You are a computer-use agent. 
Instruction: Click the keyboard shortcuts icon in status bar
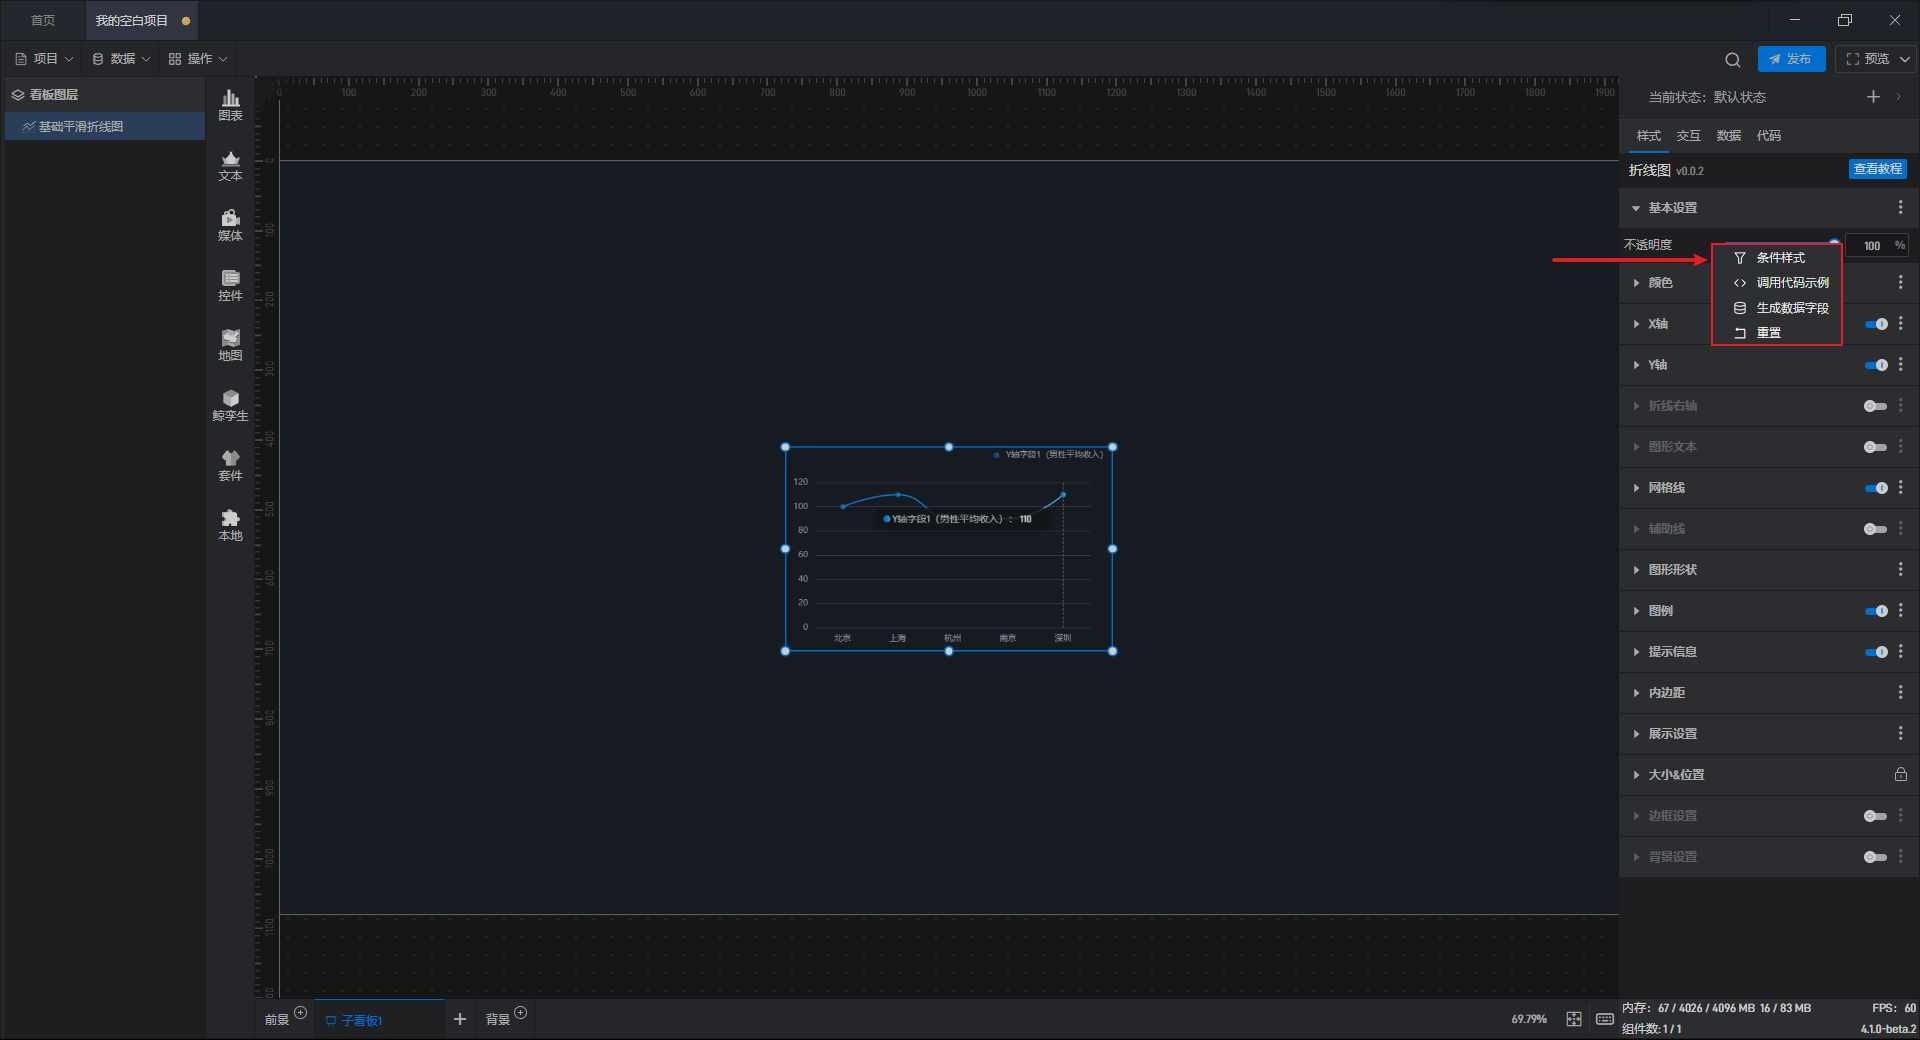point(1605,1019)
